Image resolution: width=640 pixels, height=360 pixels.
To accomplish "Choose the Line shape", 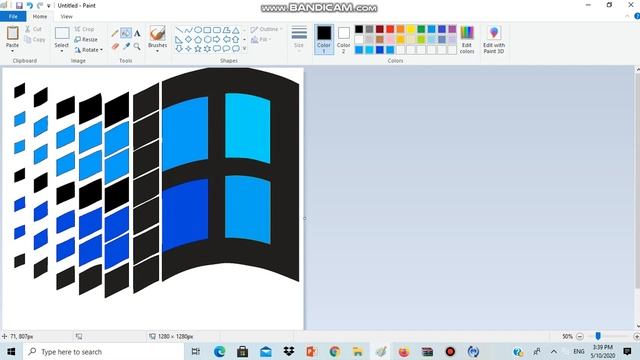I will (x=179, y=30).
